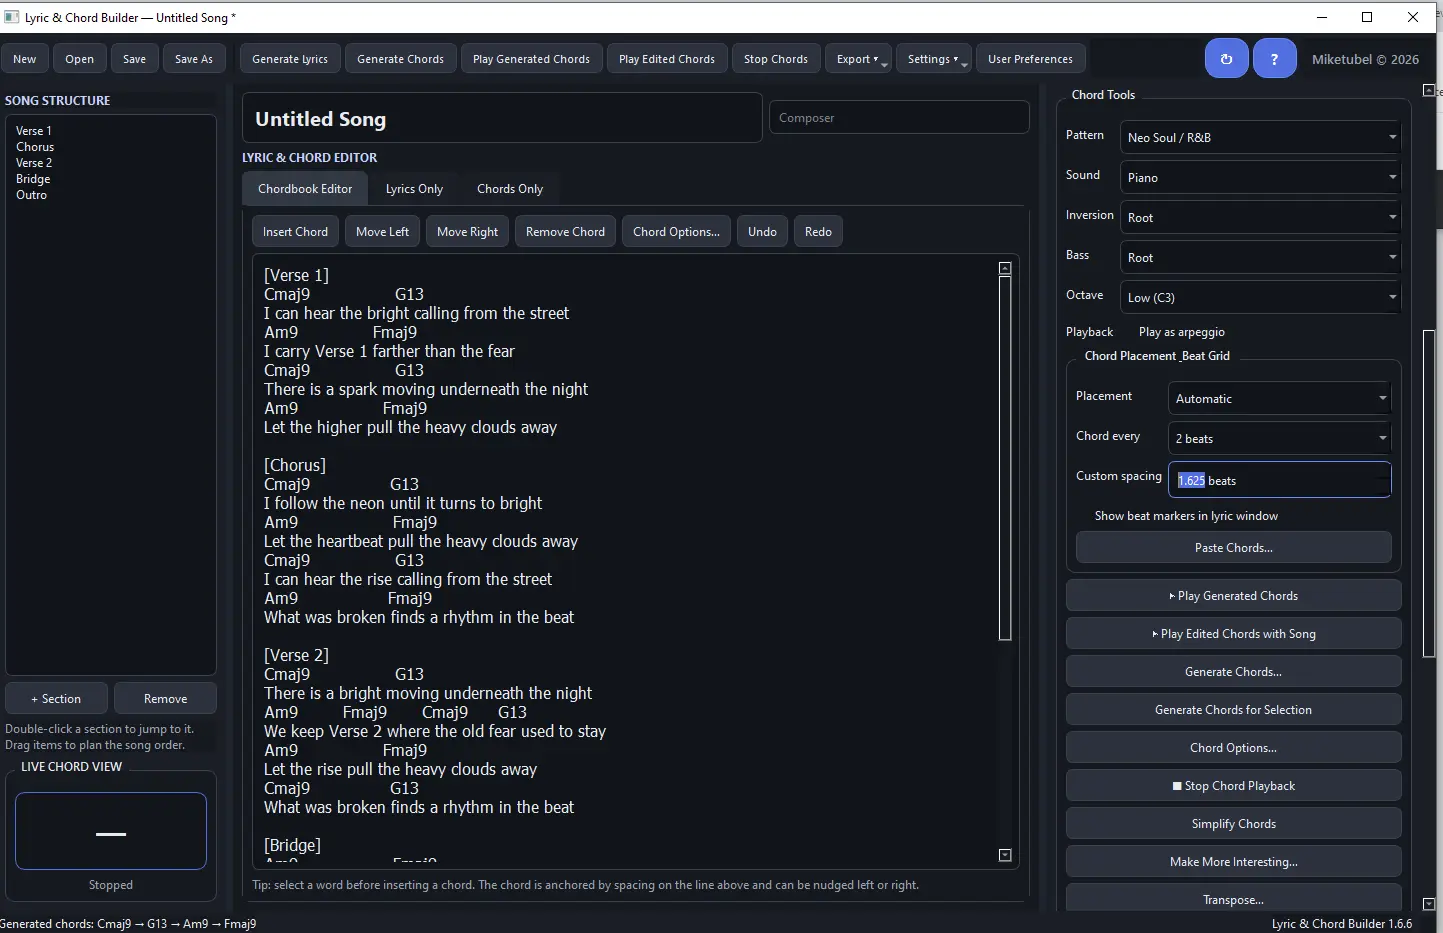Click Chord Options... in the editor toolbar
This screenshot has height=933, width=1443.
pos(677,232)
